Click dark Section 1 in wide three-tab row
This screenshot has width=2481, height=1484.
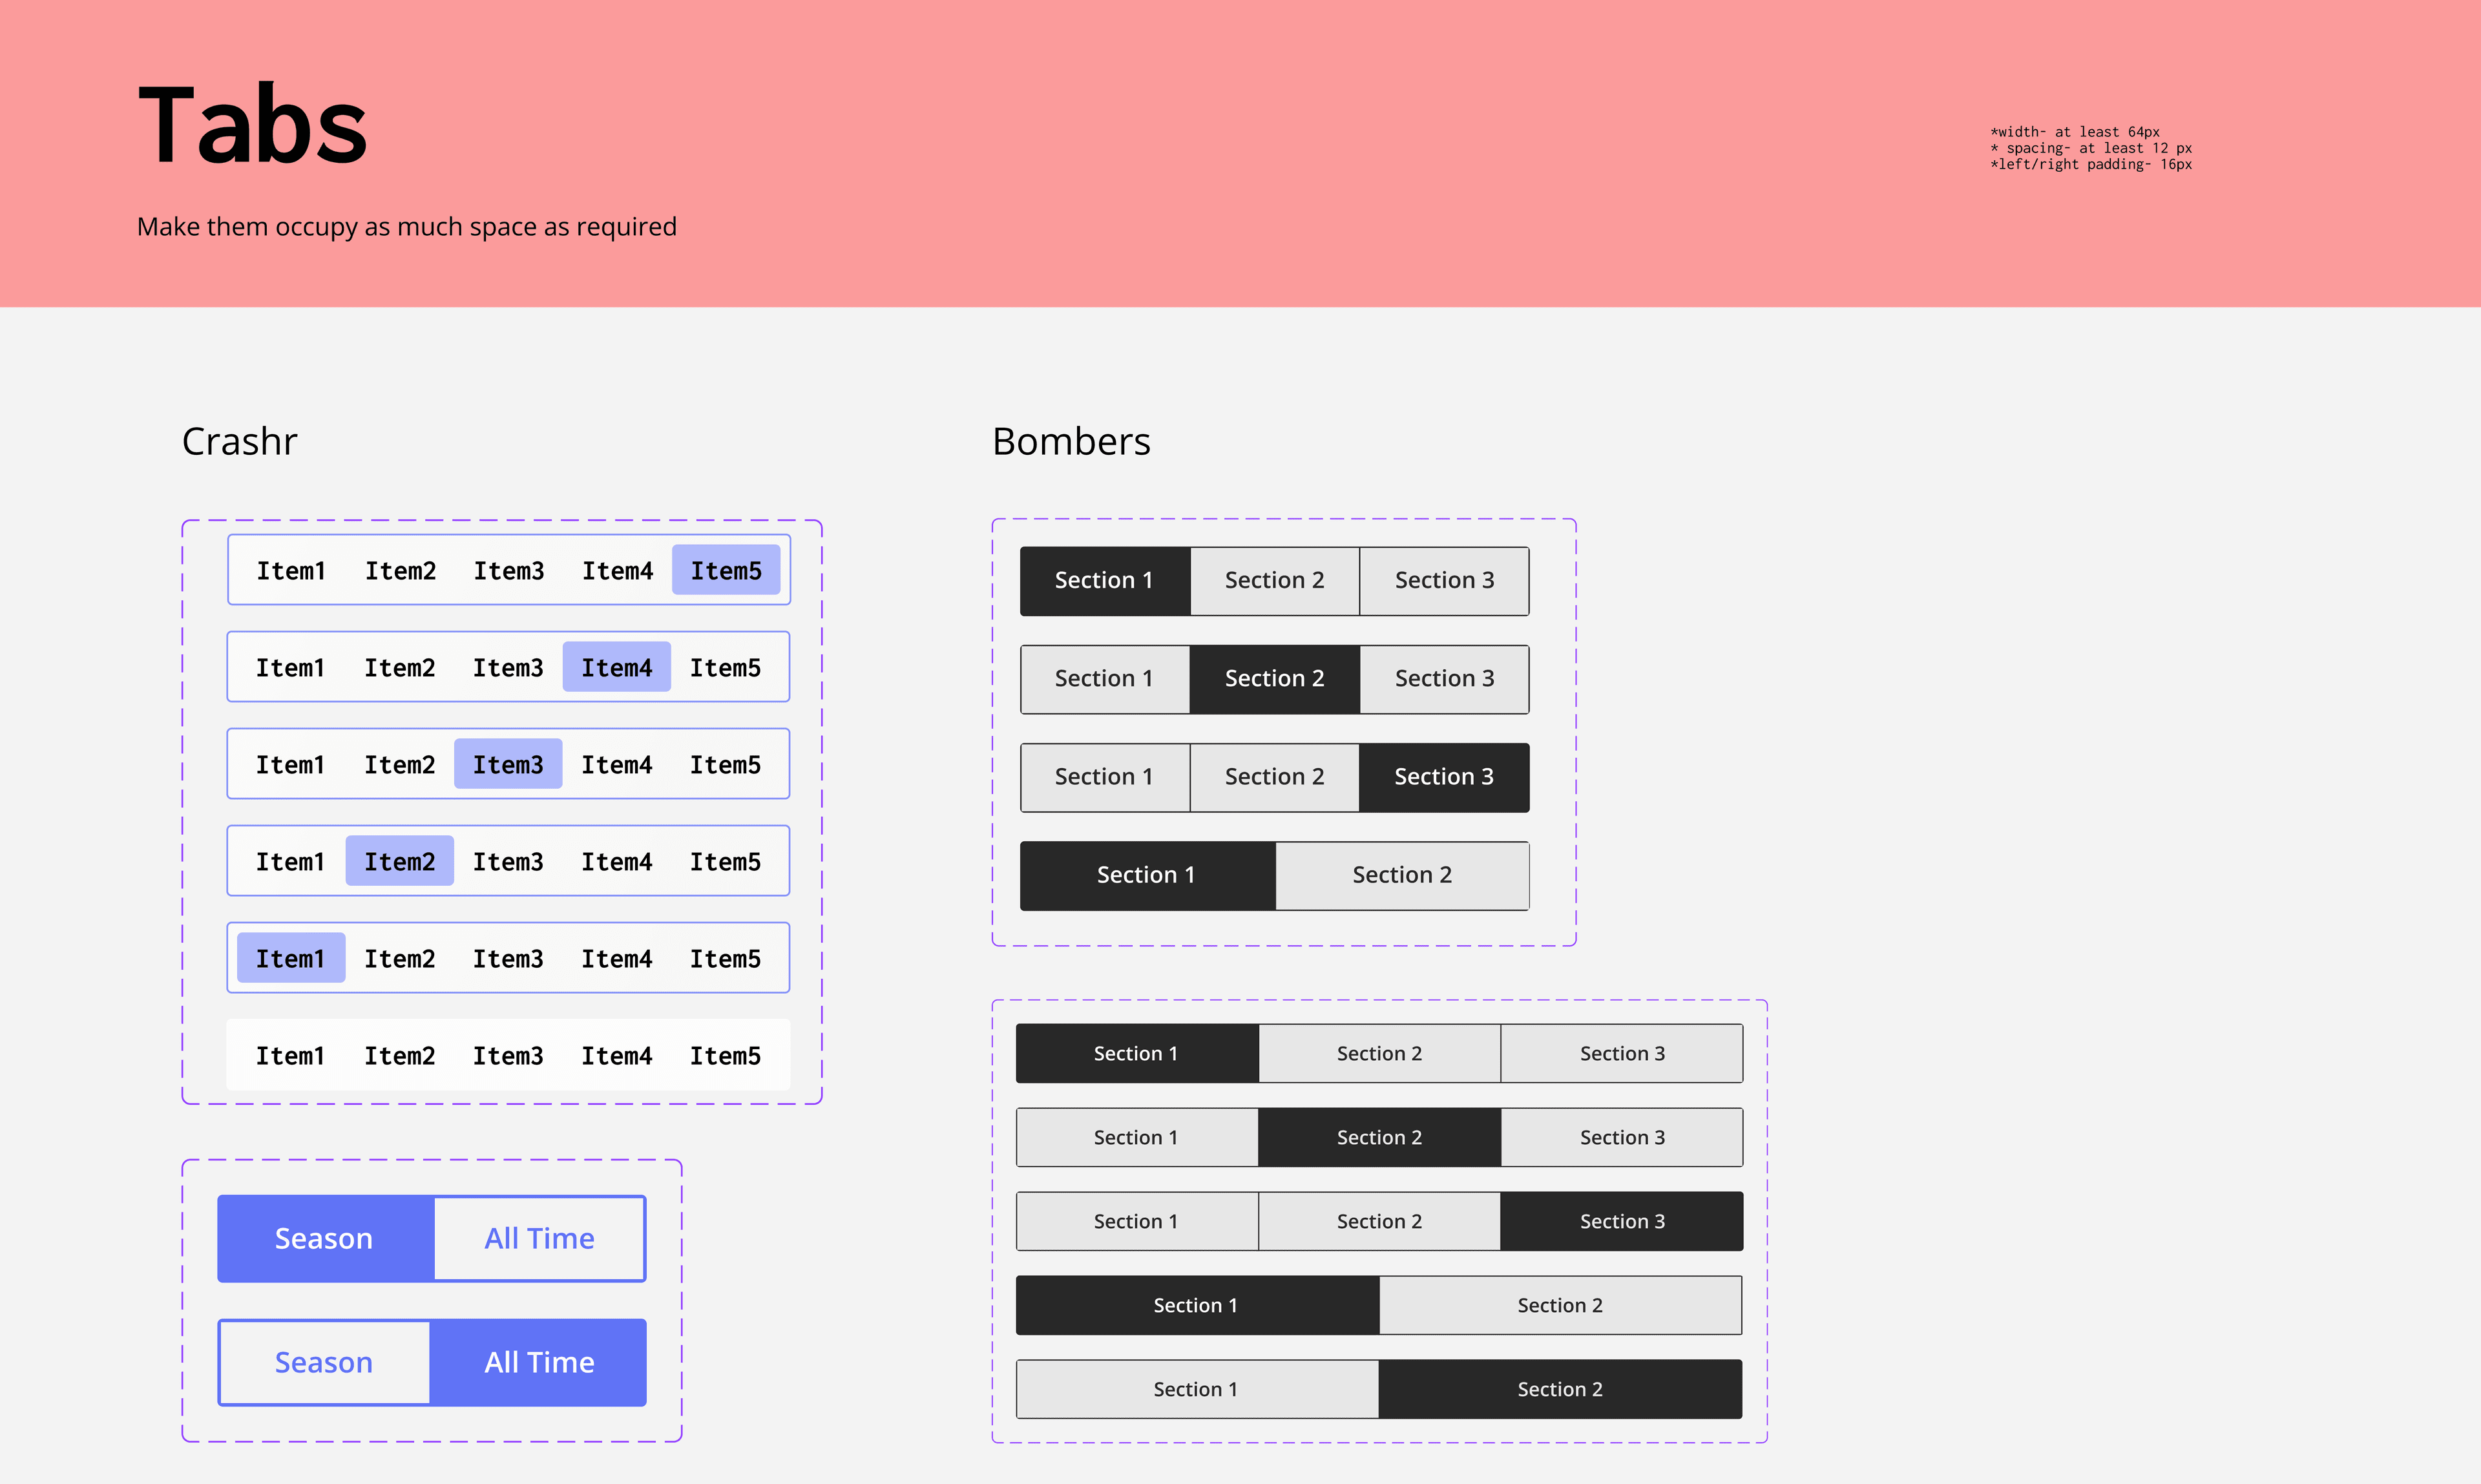pos(1137,1053)
